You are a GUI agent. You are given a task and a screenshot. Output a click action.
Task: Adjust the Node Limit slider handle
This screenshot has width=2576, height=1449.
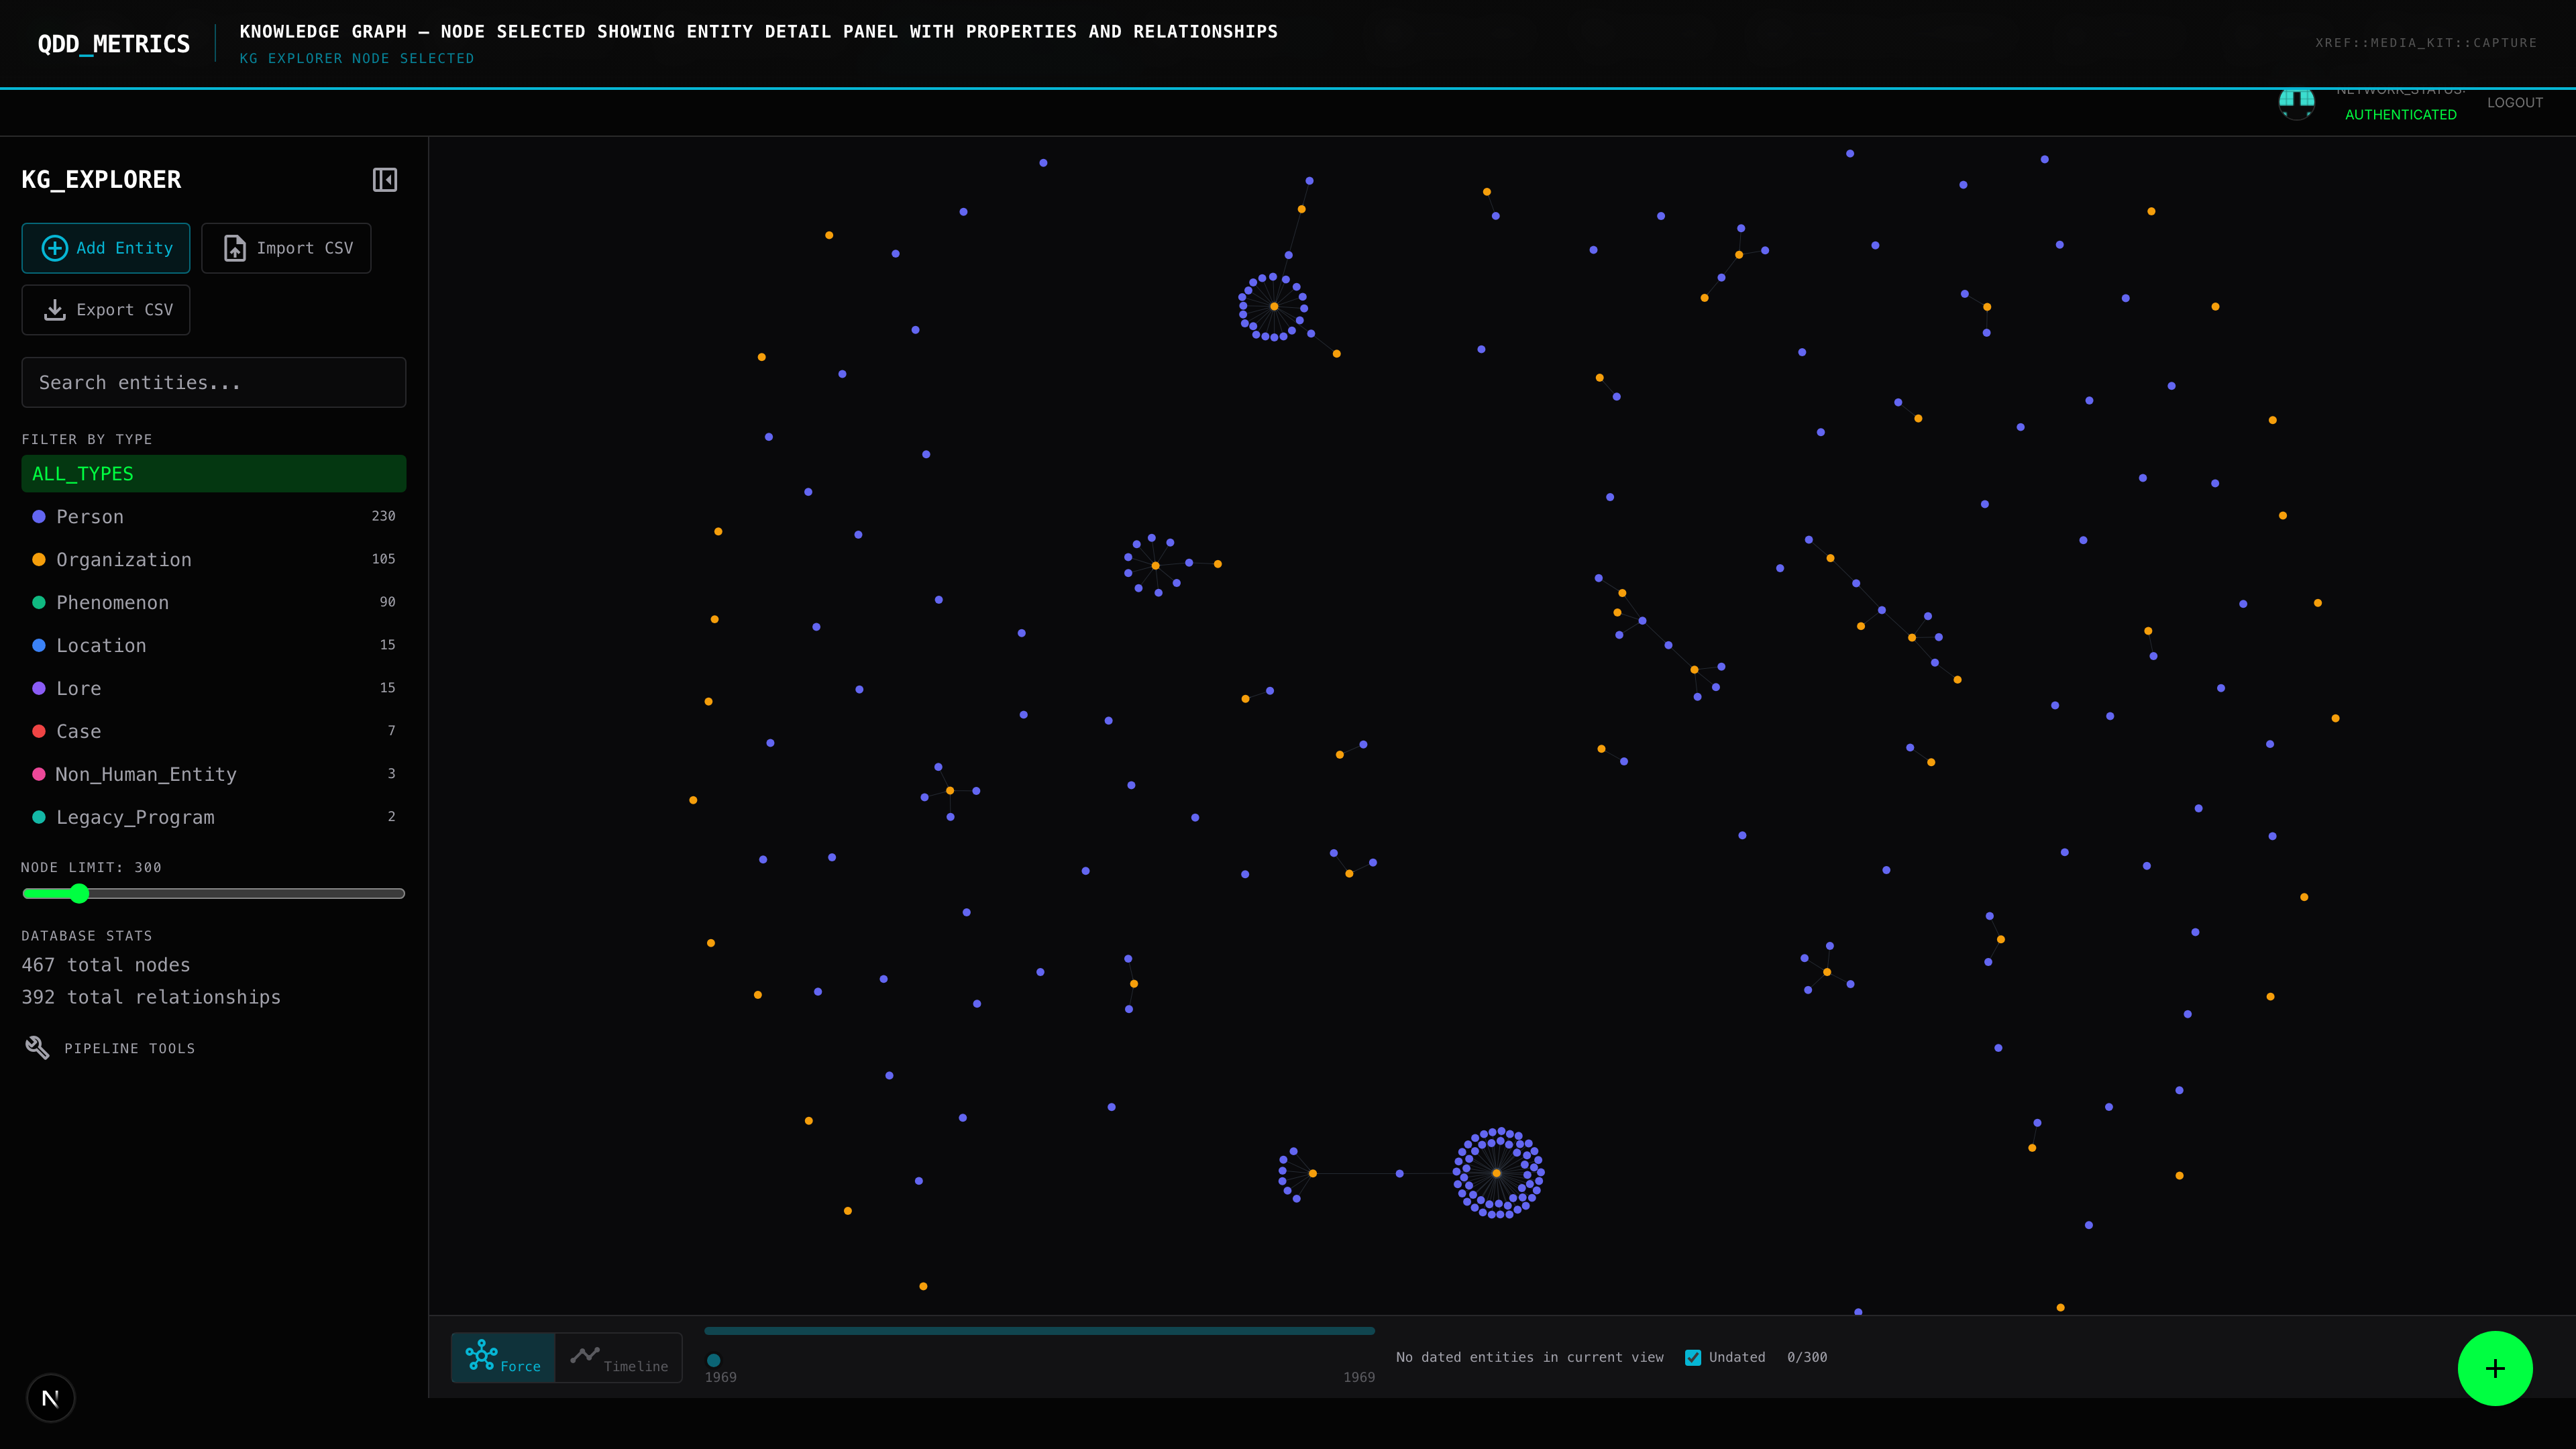click(x=79, y=893)
